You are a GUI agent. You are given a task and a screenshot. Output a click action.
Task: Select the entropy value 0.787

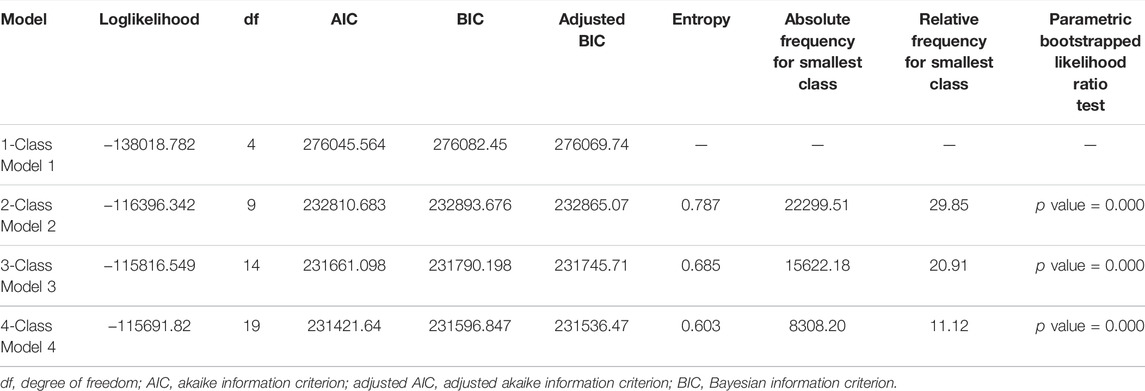coord(701,205)
